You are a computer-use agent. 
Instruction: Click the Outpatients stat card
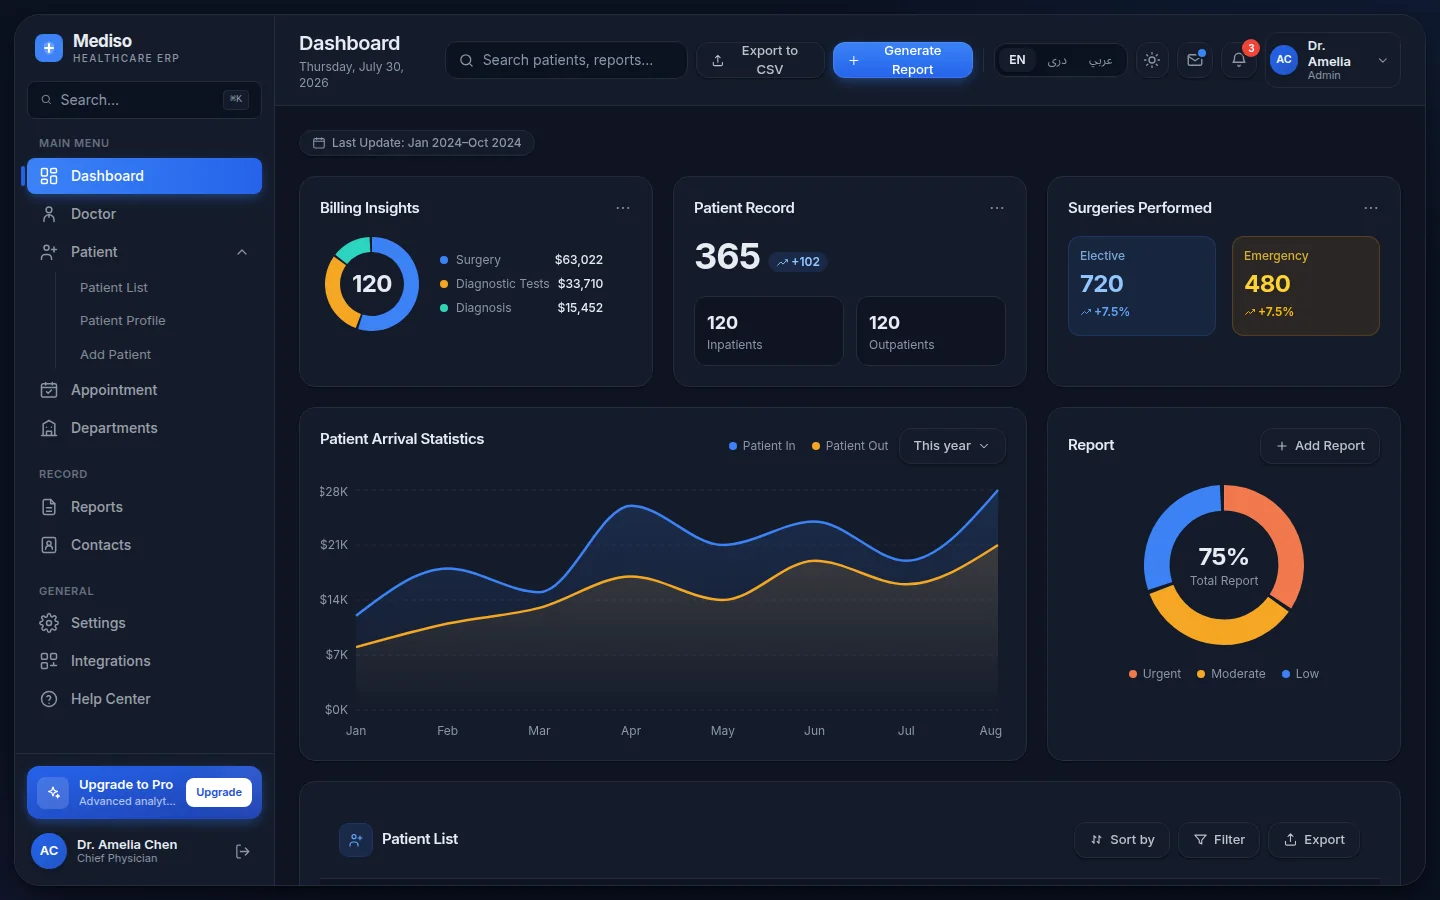click(x=931, y=331)
